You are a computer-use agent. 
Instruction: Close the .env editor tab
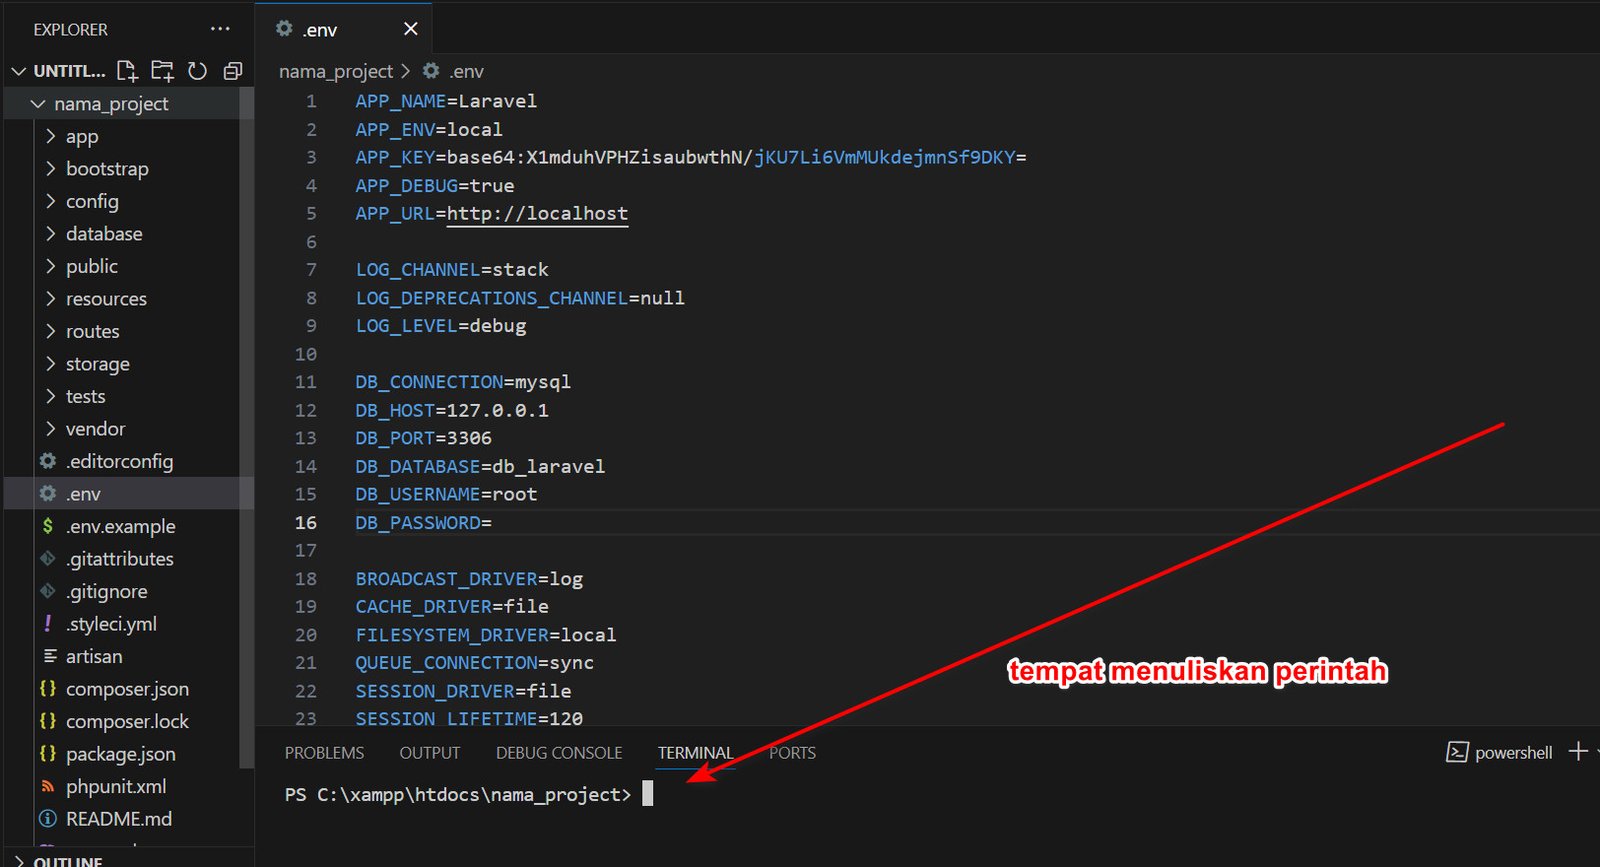click(410, 29)
